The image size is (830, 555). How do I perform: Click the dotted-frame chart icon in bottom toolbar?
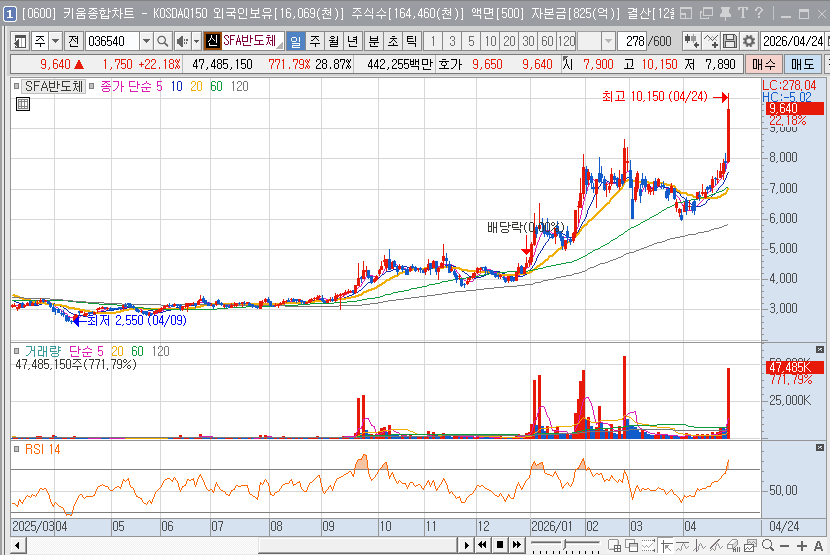[648, 545]
